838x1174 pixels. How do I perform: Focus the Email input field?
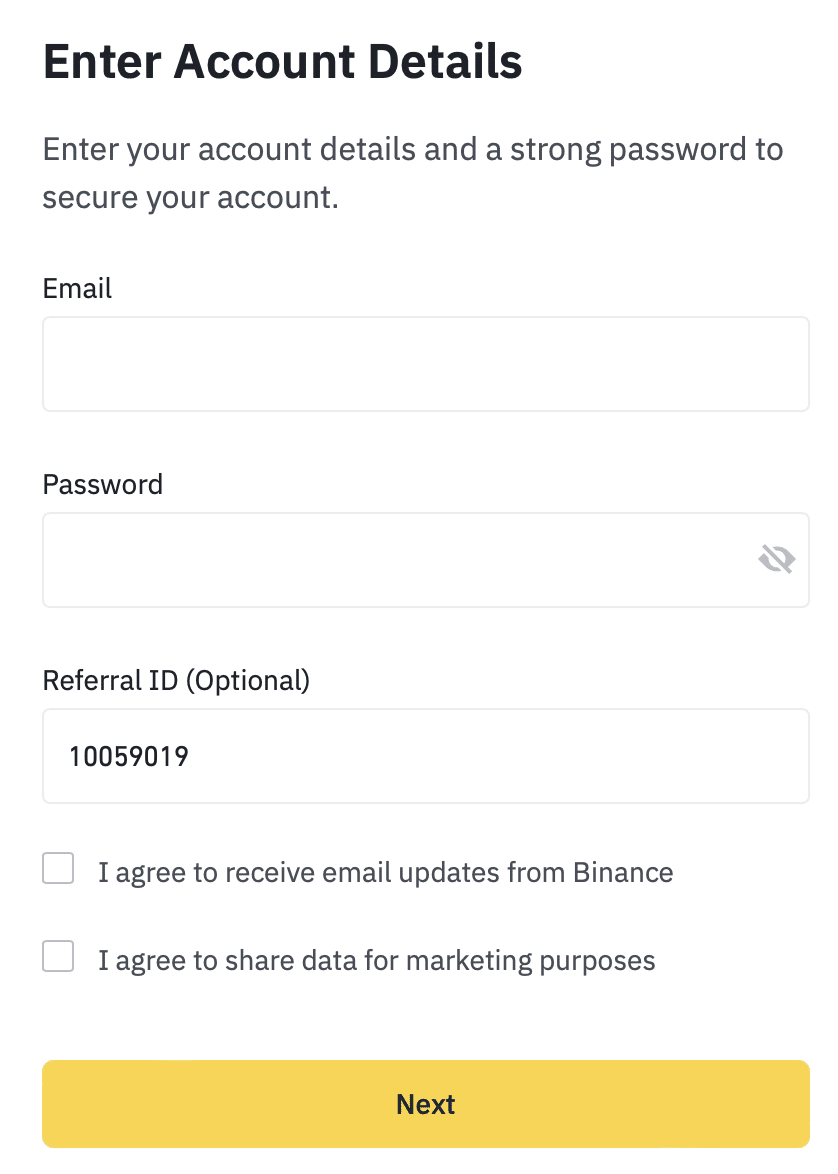point(425,364)
